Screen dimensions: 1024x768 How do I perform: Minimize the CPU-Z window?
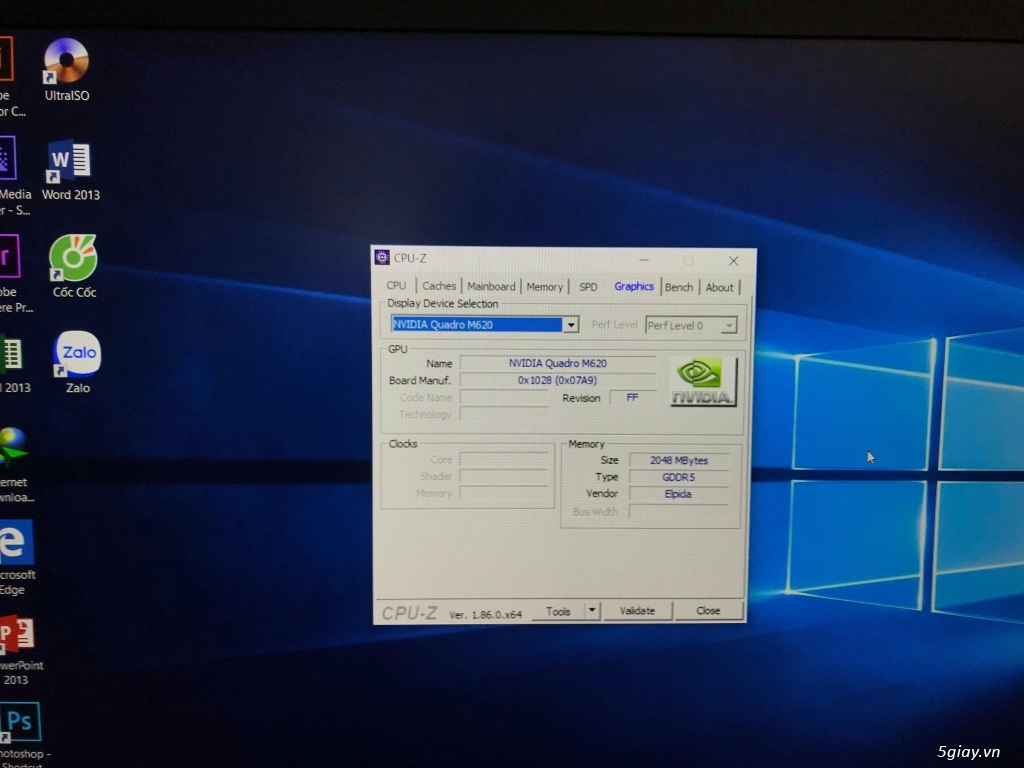coord(644,260)
